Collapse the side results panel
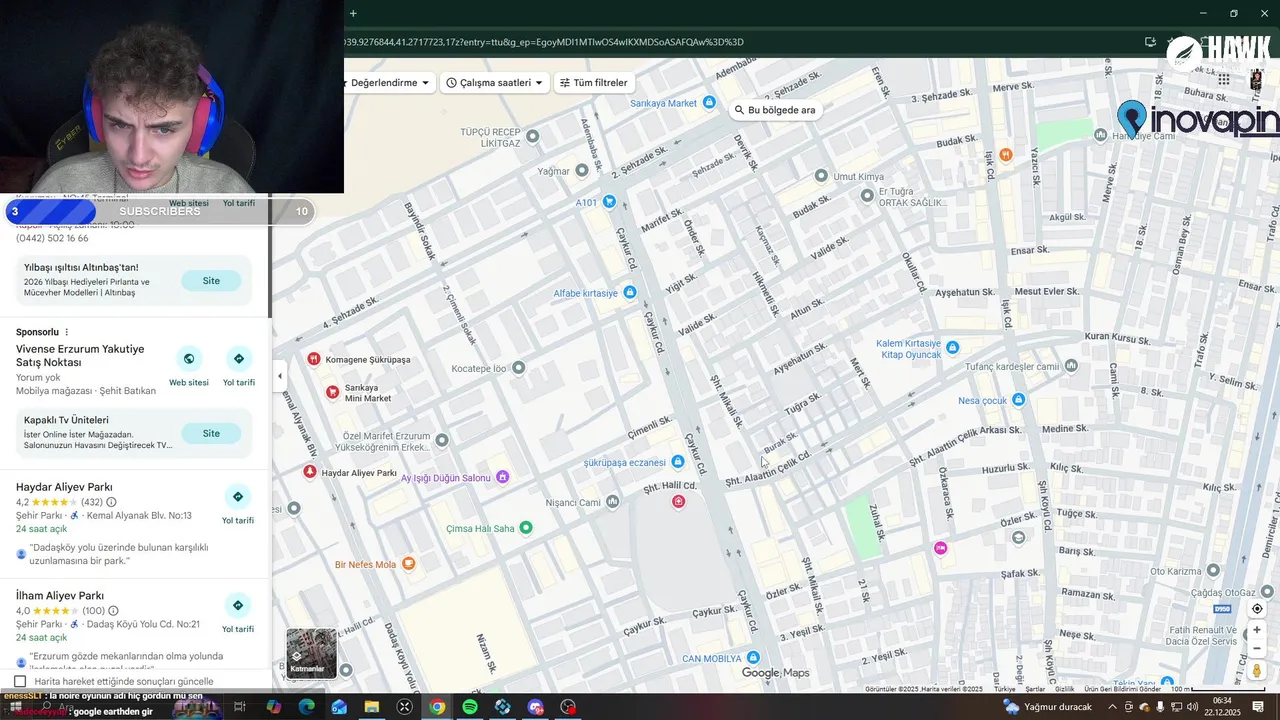This screenshot has width=1280, height=720. pyautogui.click(x=279, y=376)
